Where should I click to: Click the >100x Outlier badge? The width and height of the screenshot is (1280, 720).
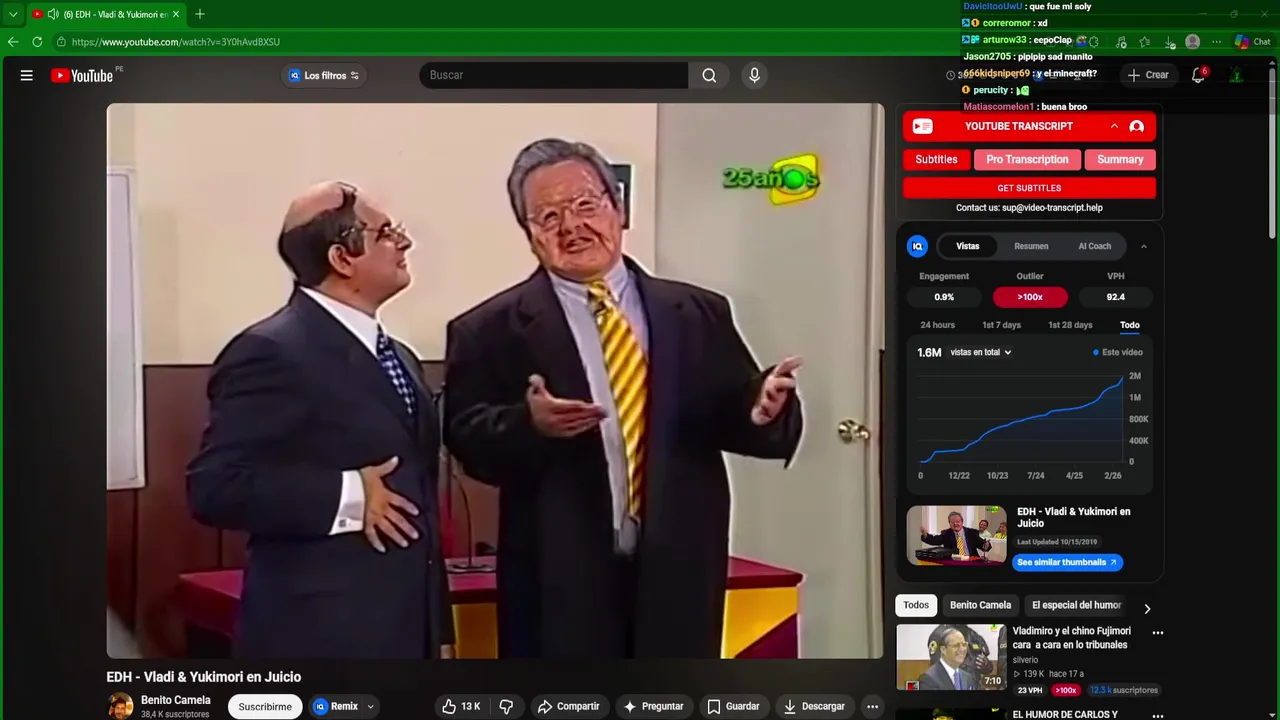pyautogui.click(x=1030, y=297)
